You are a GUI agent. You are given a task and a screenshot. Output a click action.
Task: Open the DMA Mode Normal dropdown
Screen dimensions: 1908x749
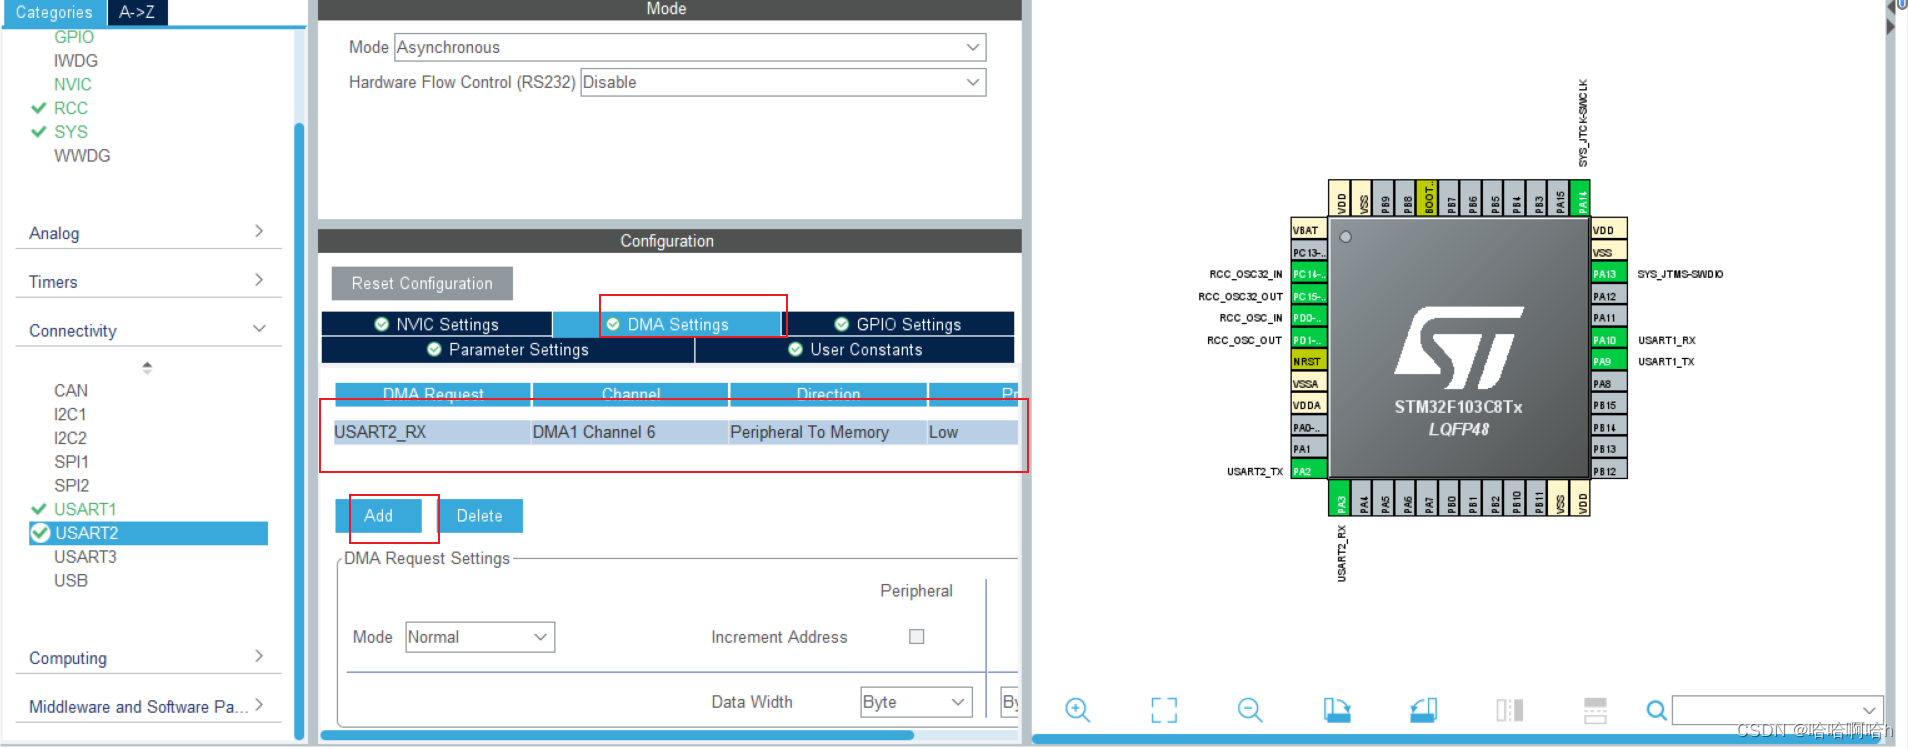(479, 637)
